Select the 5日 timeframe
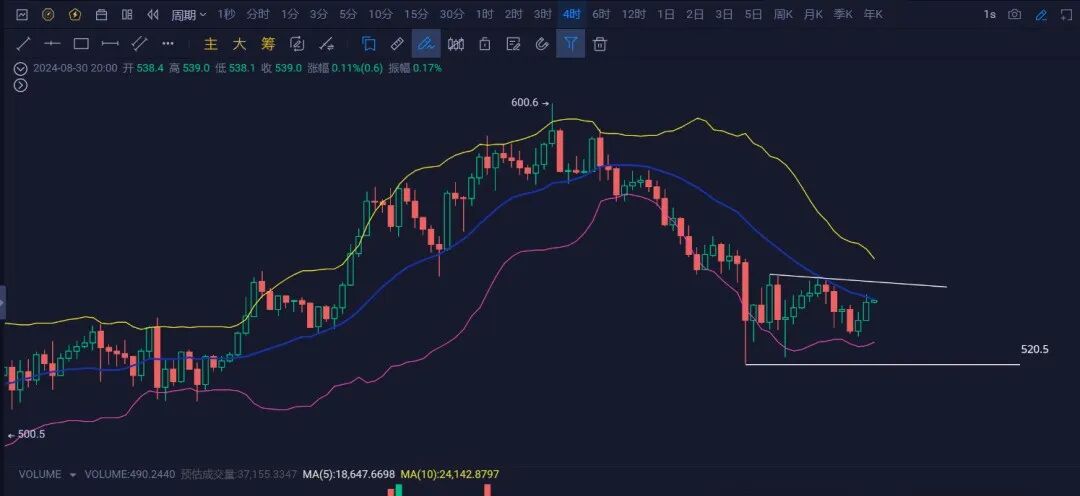The height and width of the screenshot is (496, 1080). [753, 14]
